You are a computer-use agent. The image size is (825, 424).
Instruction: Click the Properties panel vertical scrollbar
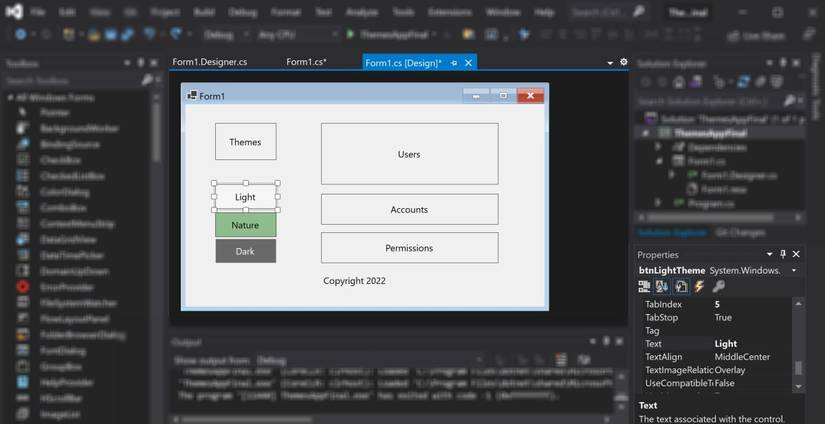click(798, 345)
